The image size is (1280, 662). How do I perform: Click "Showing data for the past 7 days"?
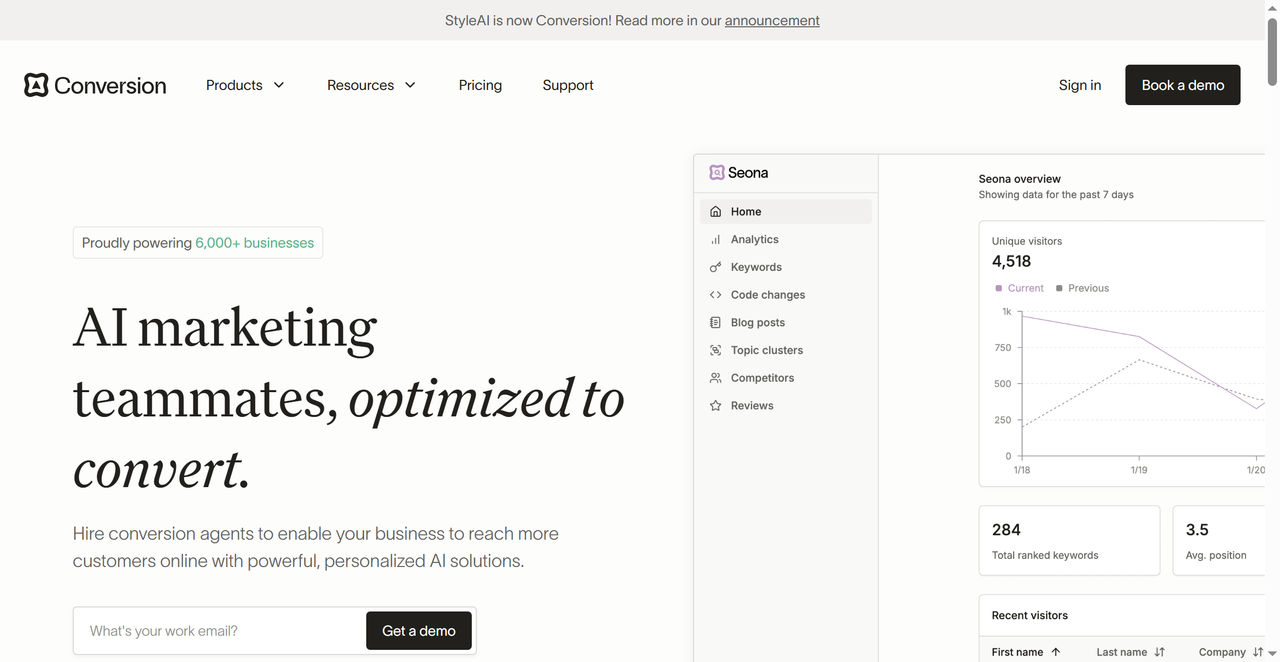pyautogui.click(x=1056, y=195)
